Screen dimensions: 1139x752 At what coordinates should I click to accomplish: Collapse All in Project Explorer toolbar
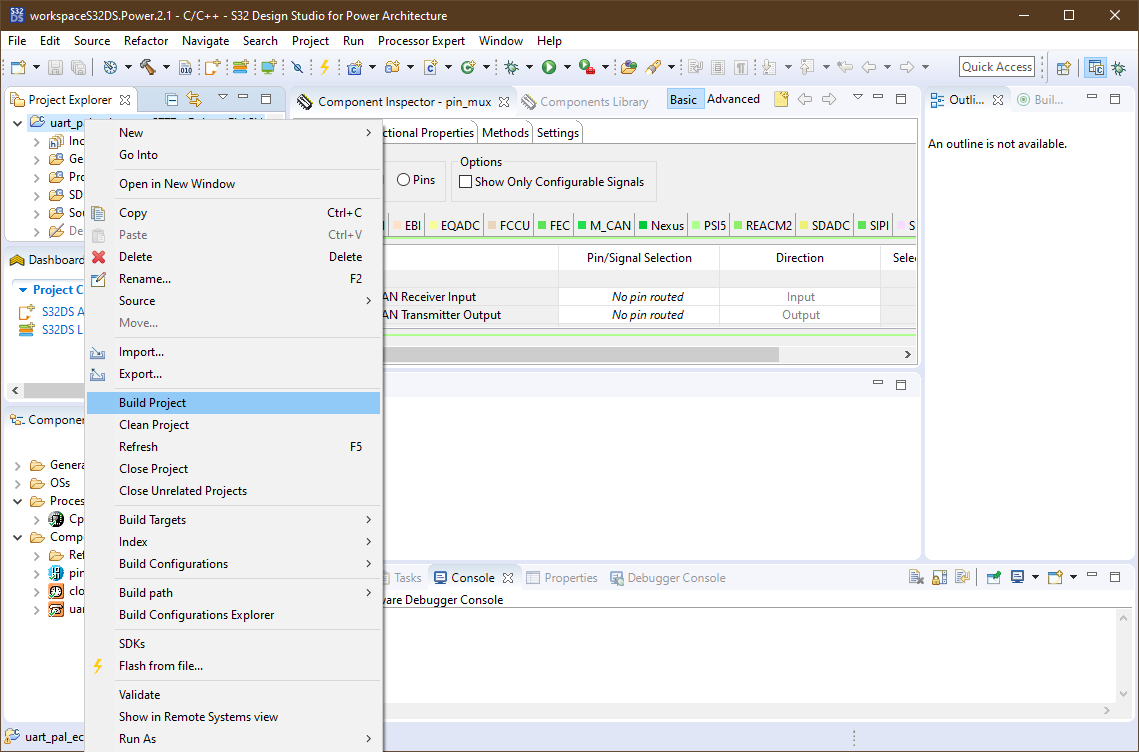[172, 99]
